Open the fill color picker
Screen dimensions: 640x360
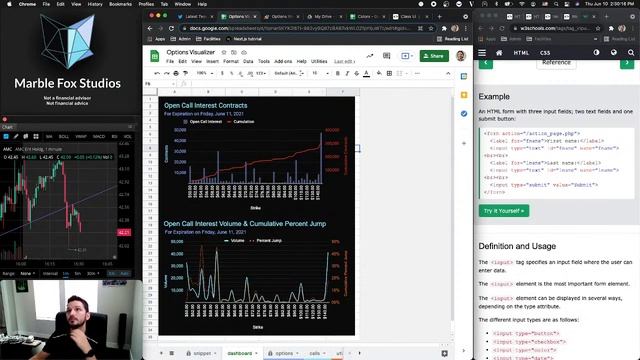(379, 73)
